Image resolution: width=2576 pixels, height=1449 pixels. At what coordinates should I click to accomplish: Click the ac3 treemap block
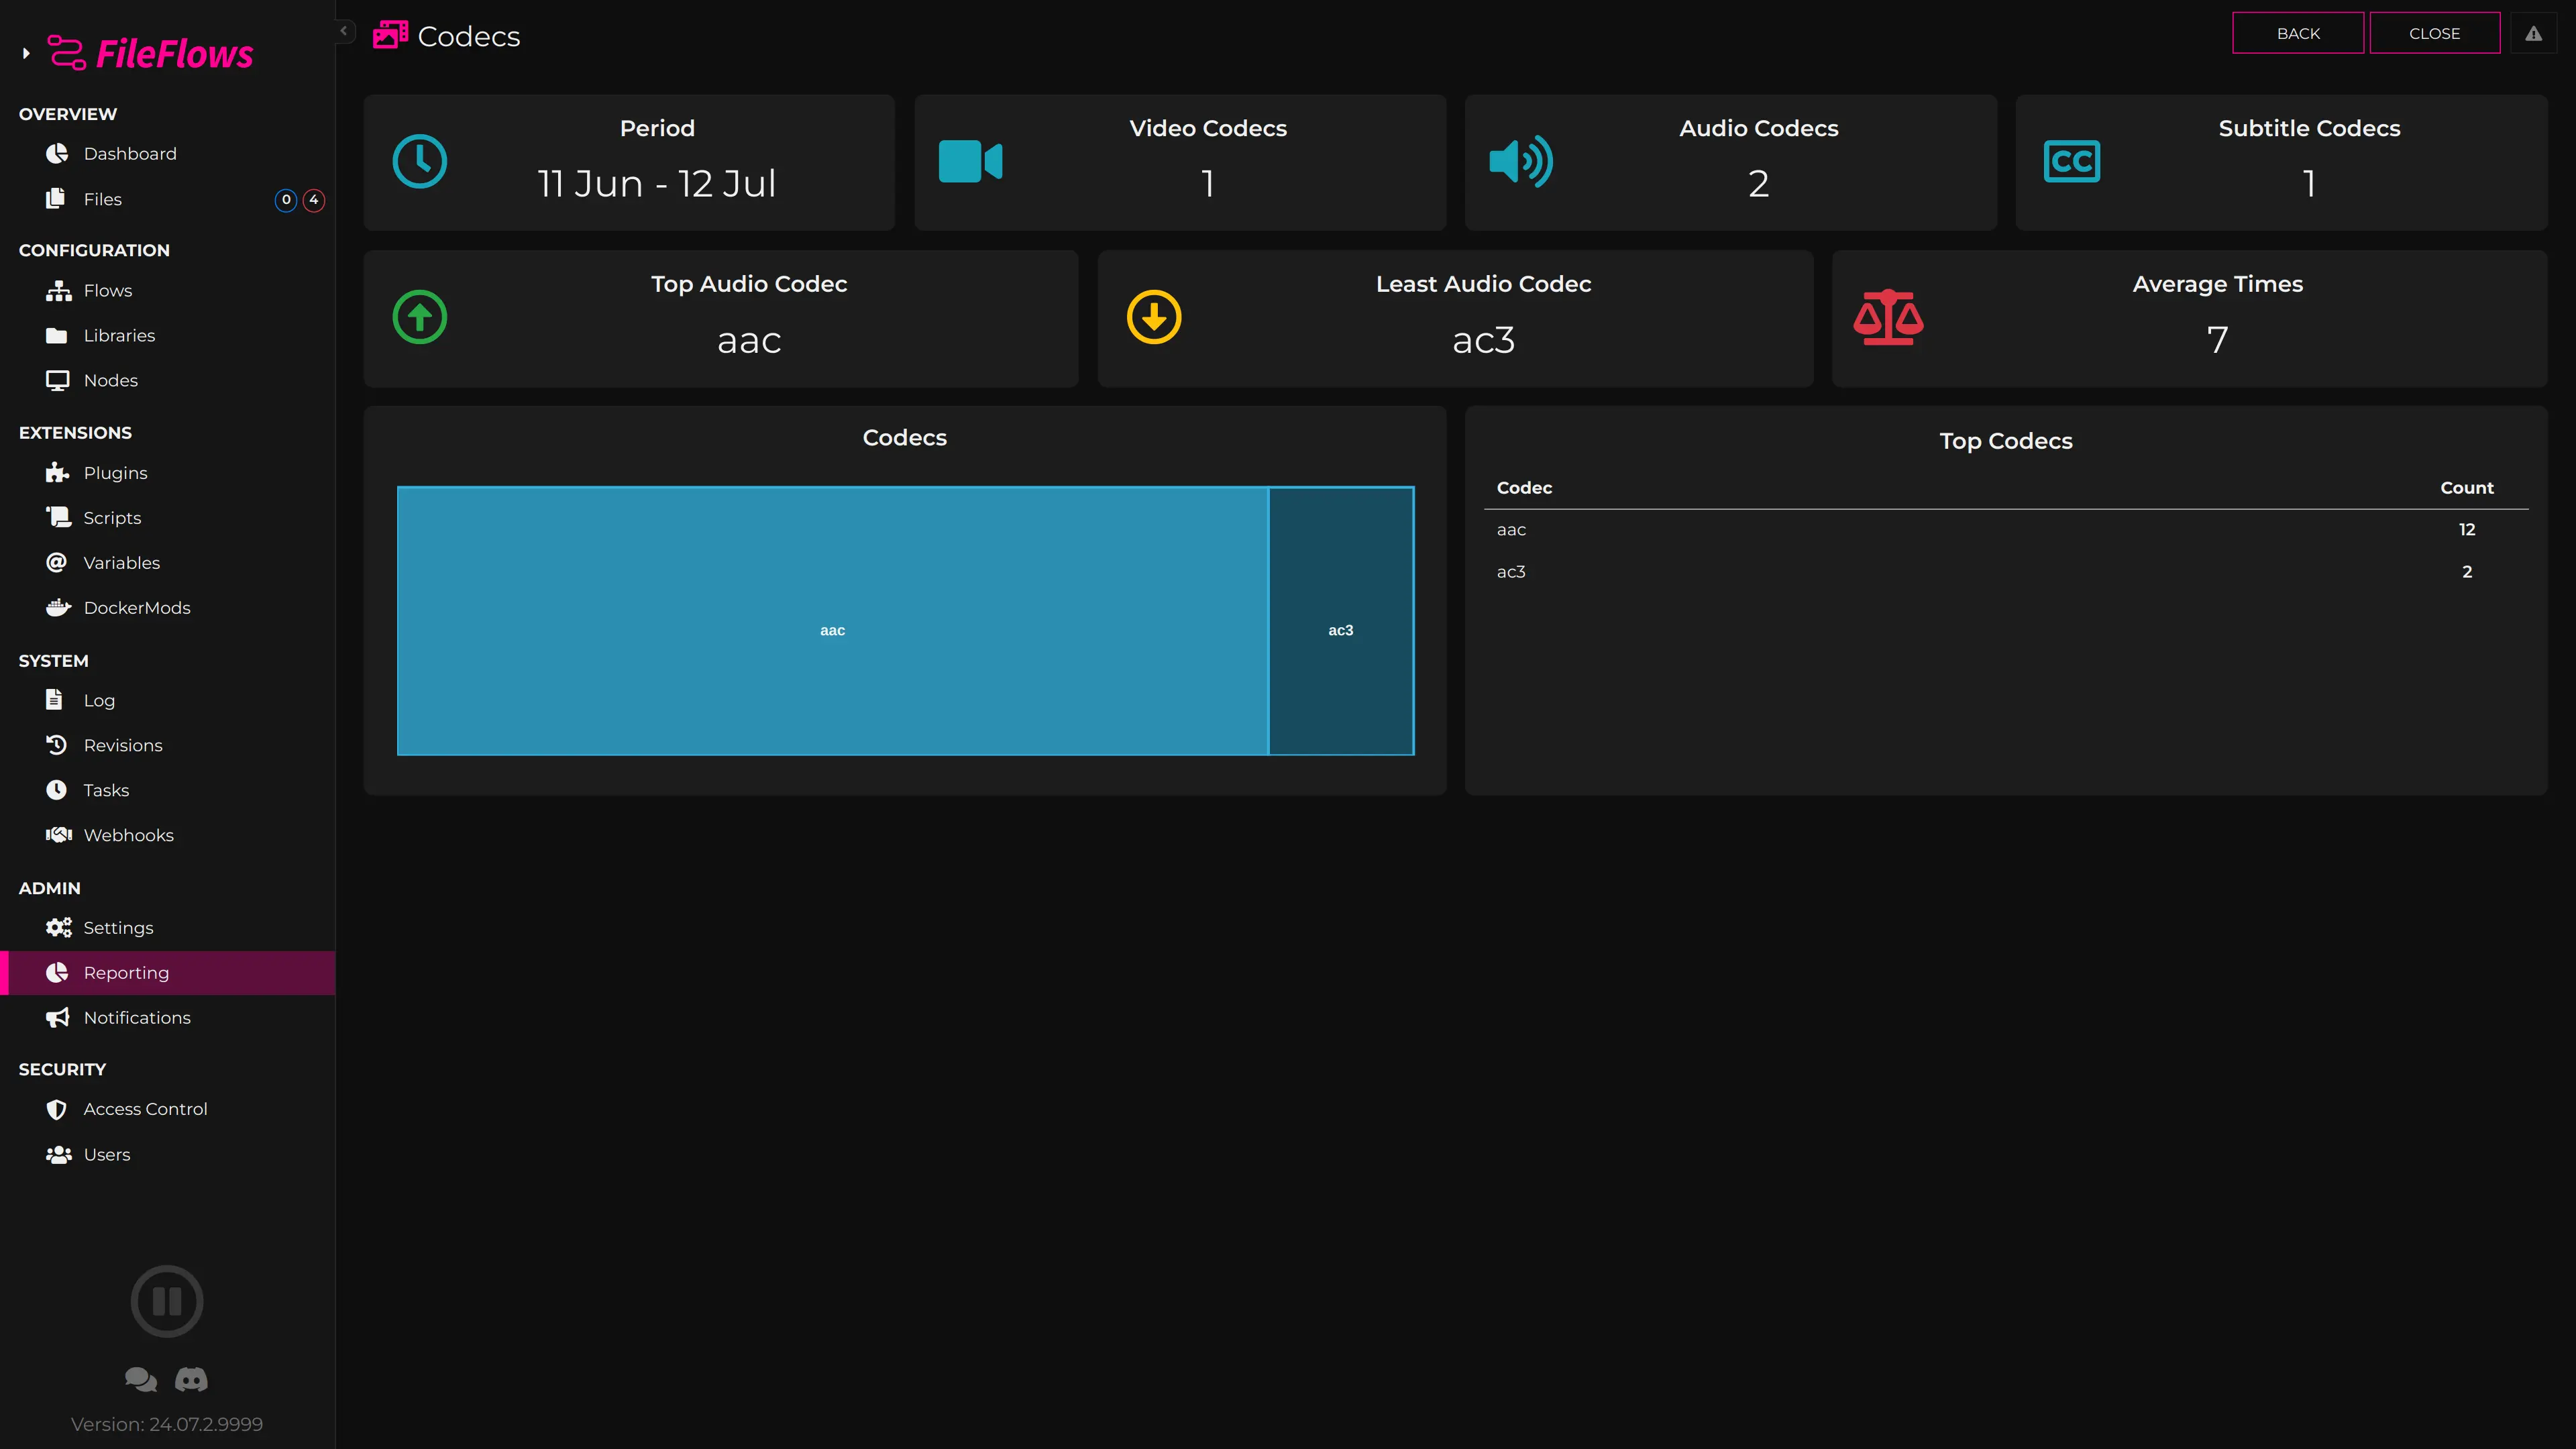click(1341, 621)
